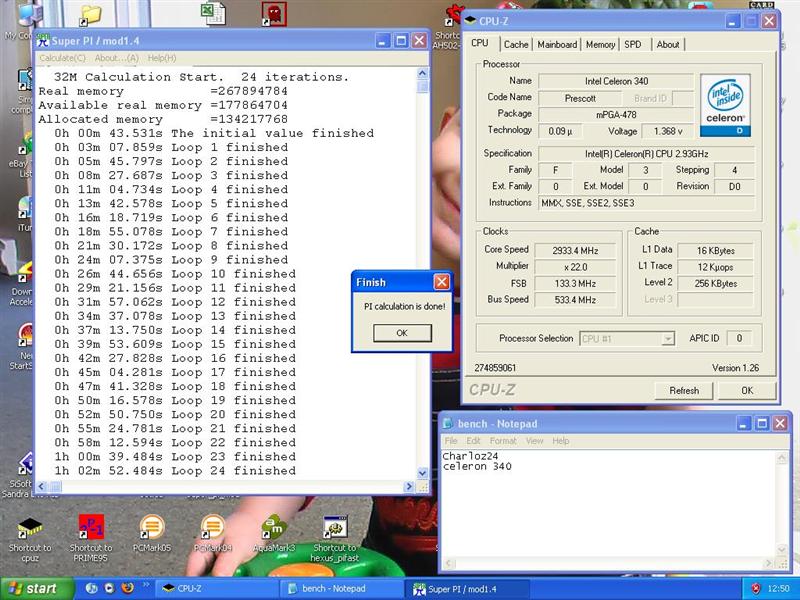The width and height of the screenshot is (800, 600).
Task: Open the Help(H) menu in Super PI
Action: tap(162, 58)
